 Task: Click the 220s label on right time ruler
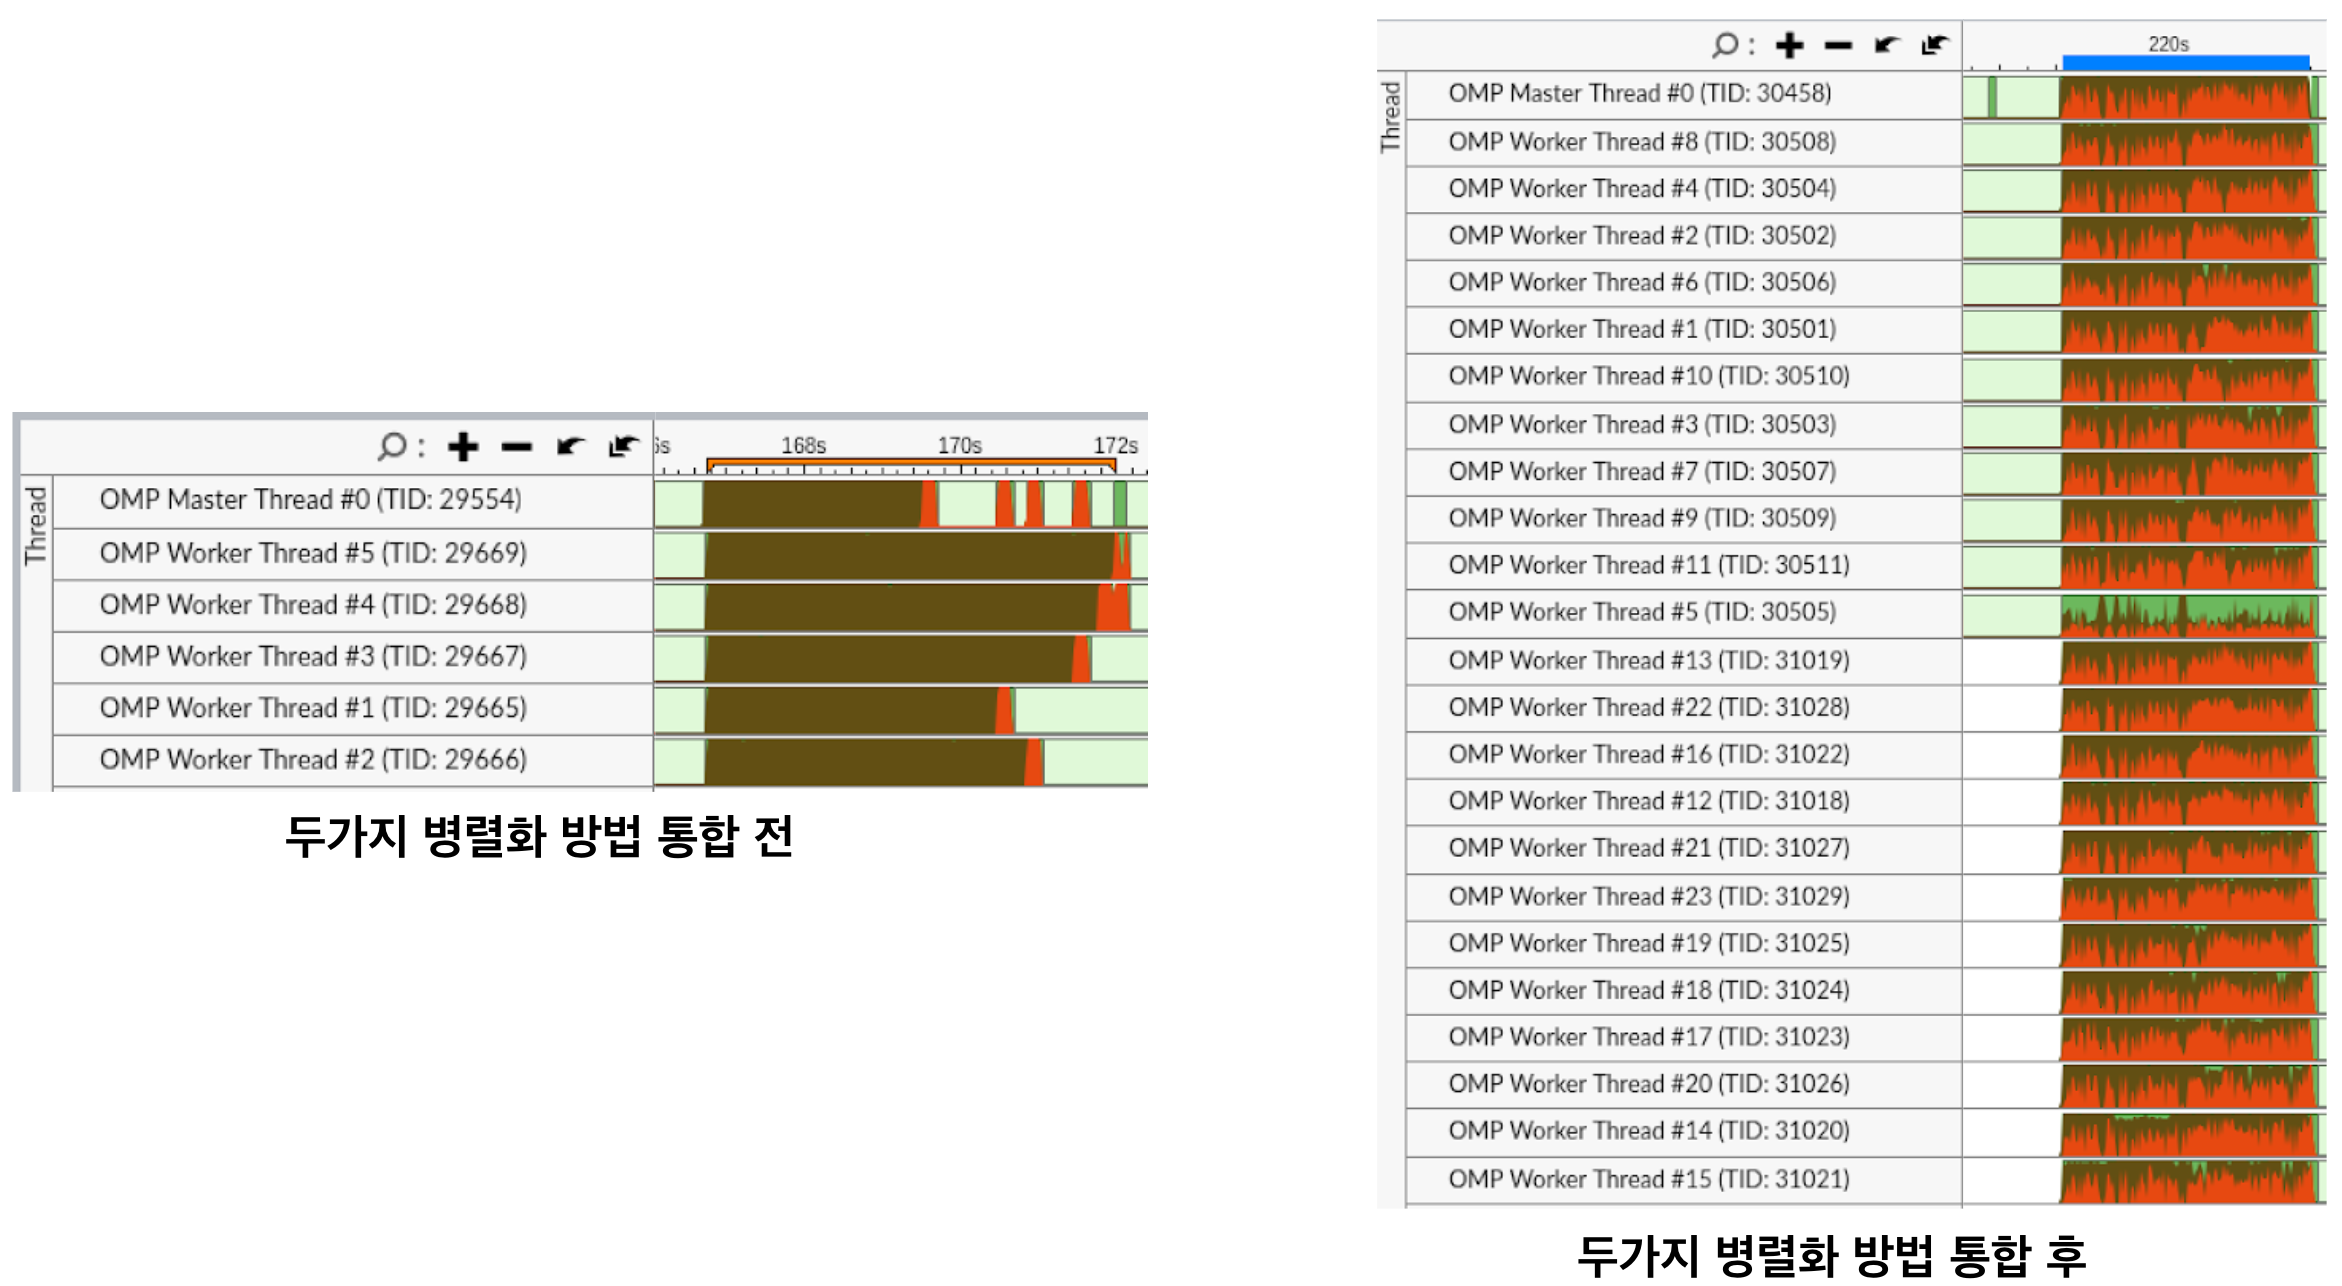point(2169,45)
